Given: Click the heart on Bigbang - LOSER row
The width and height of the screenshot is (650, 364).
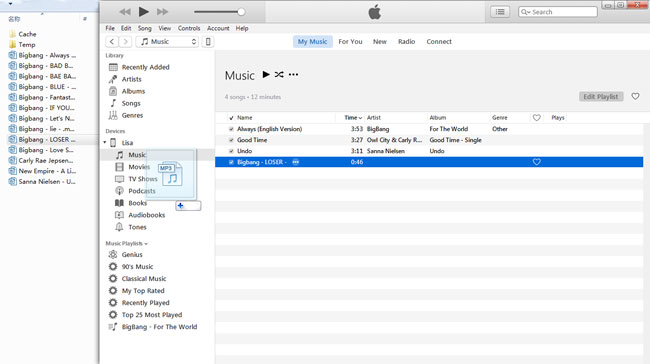Looking at the screenshot, I should click(x=536, y=162).
